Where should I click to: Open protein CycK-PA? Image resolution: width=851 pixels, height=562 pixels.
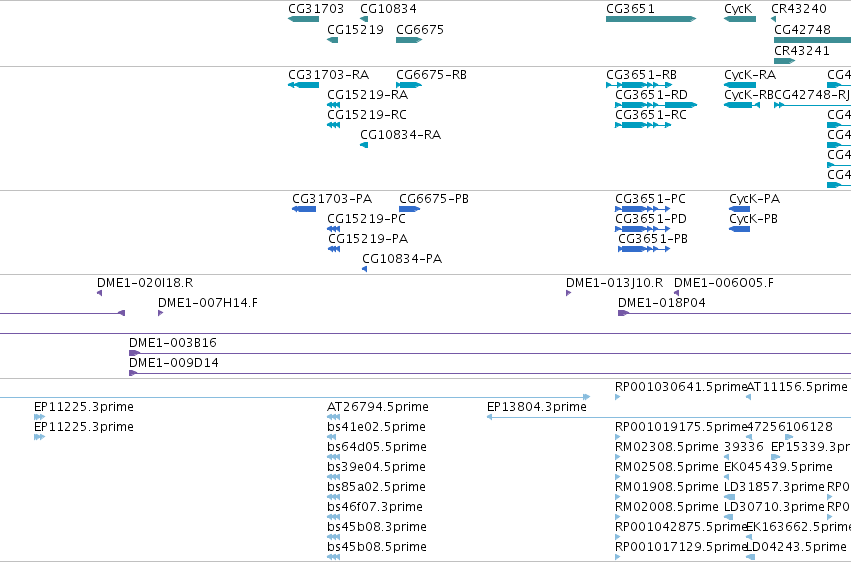pyautogui.click(x=754, y=199)
